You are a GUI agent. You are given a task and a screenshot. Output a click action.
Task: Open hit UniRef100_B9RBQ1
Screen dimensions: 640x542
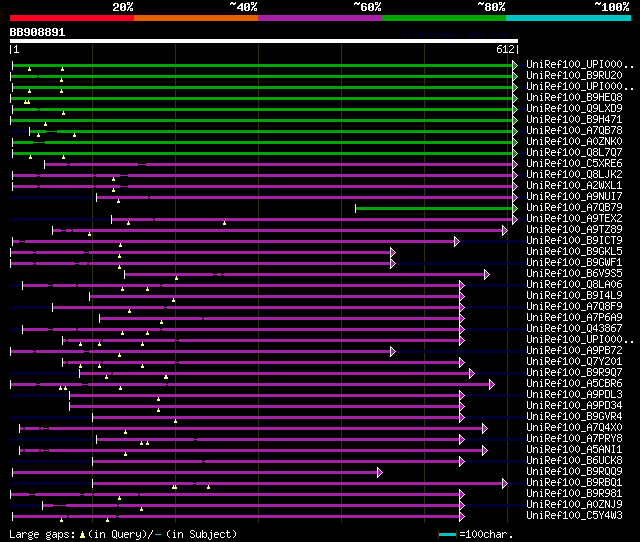[574, 483]
